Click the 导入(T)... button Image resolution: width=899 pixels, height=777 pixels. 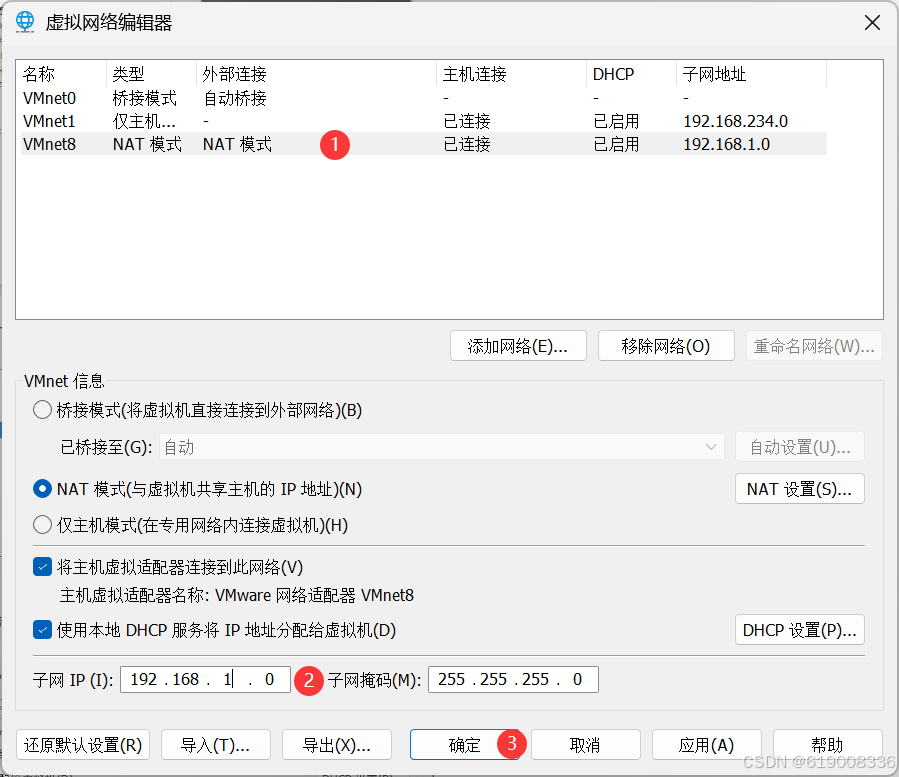(x=216, y=745)
